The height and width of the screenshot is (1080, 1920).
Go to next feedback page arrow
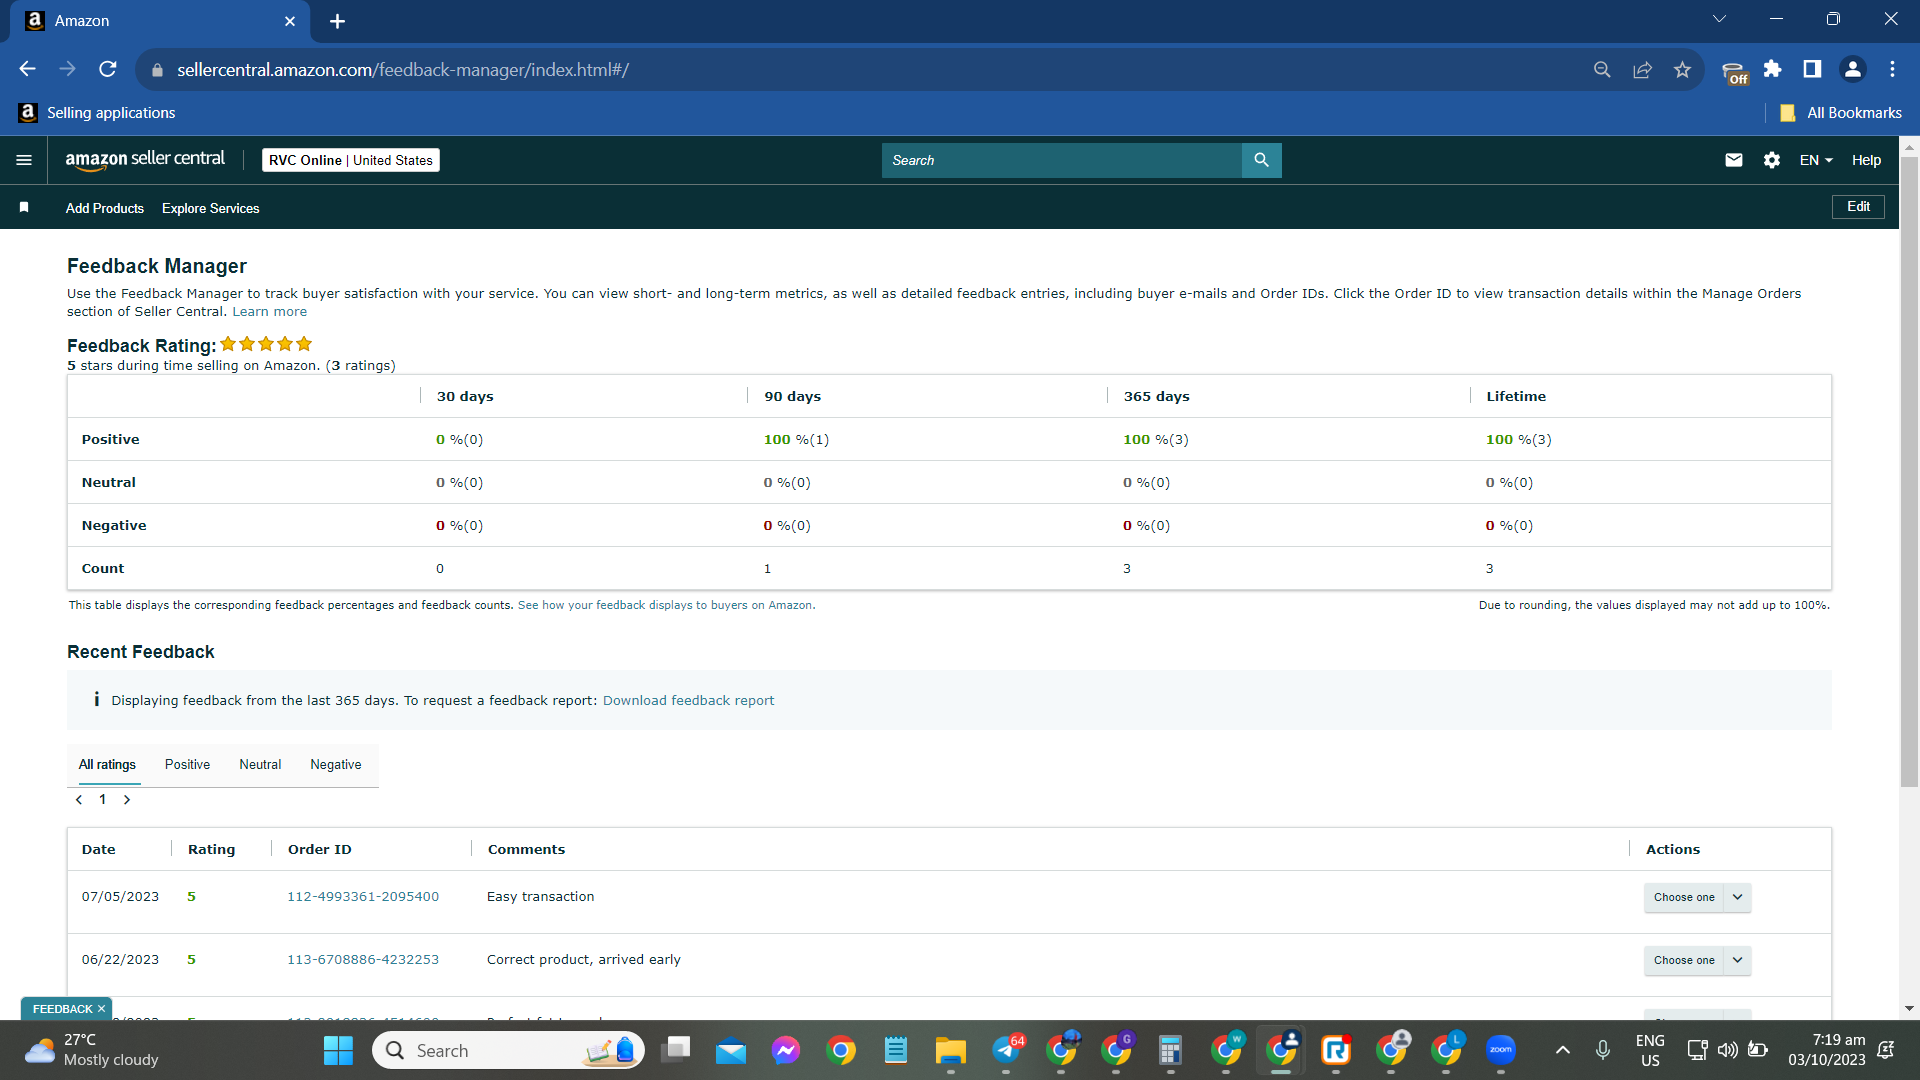tap(127, 800)
